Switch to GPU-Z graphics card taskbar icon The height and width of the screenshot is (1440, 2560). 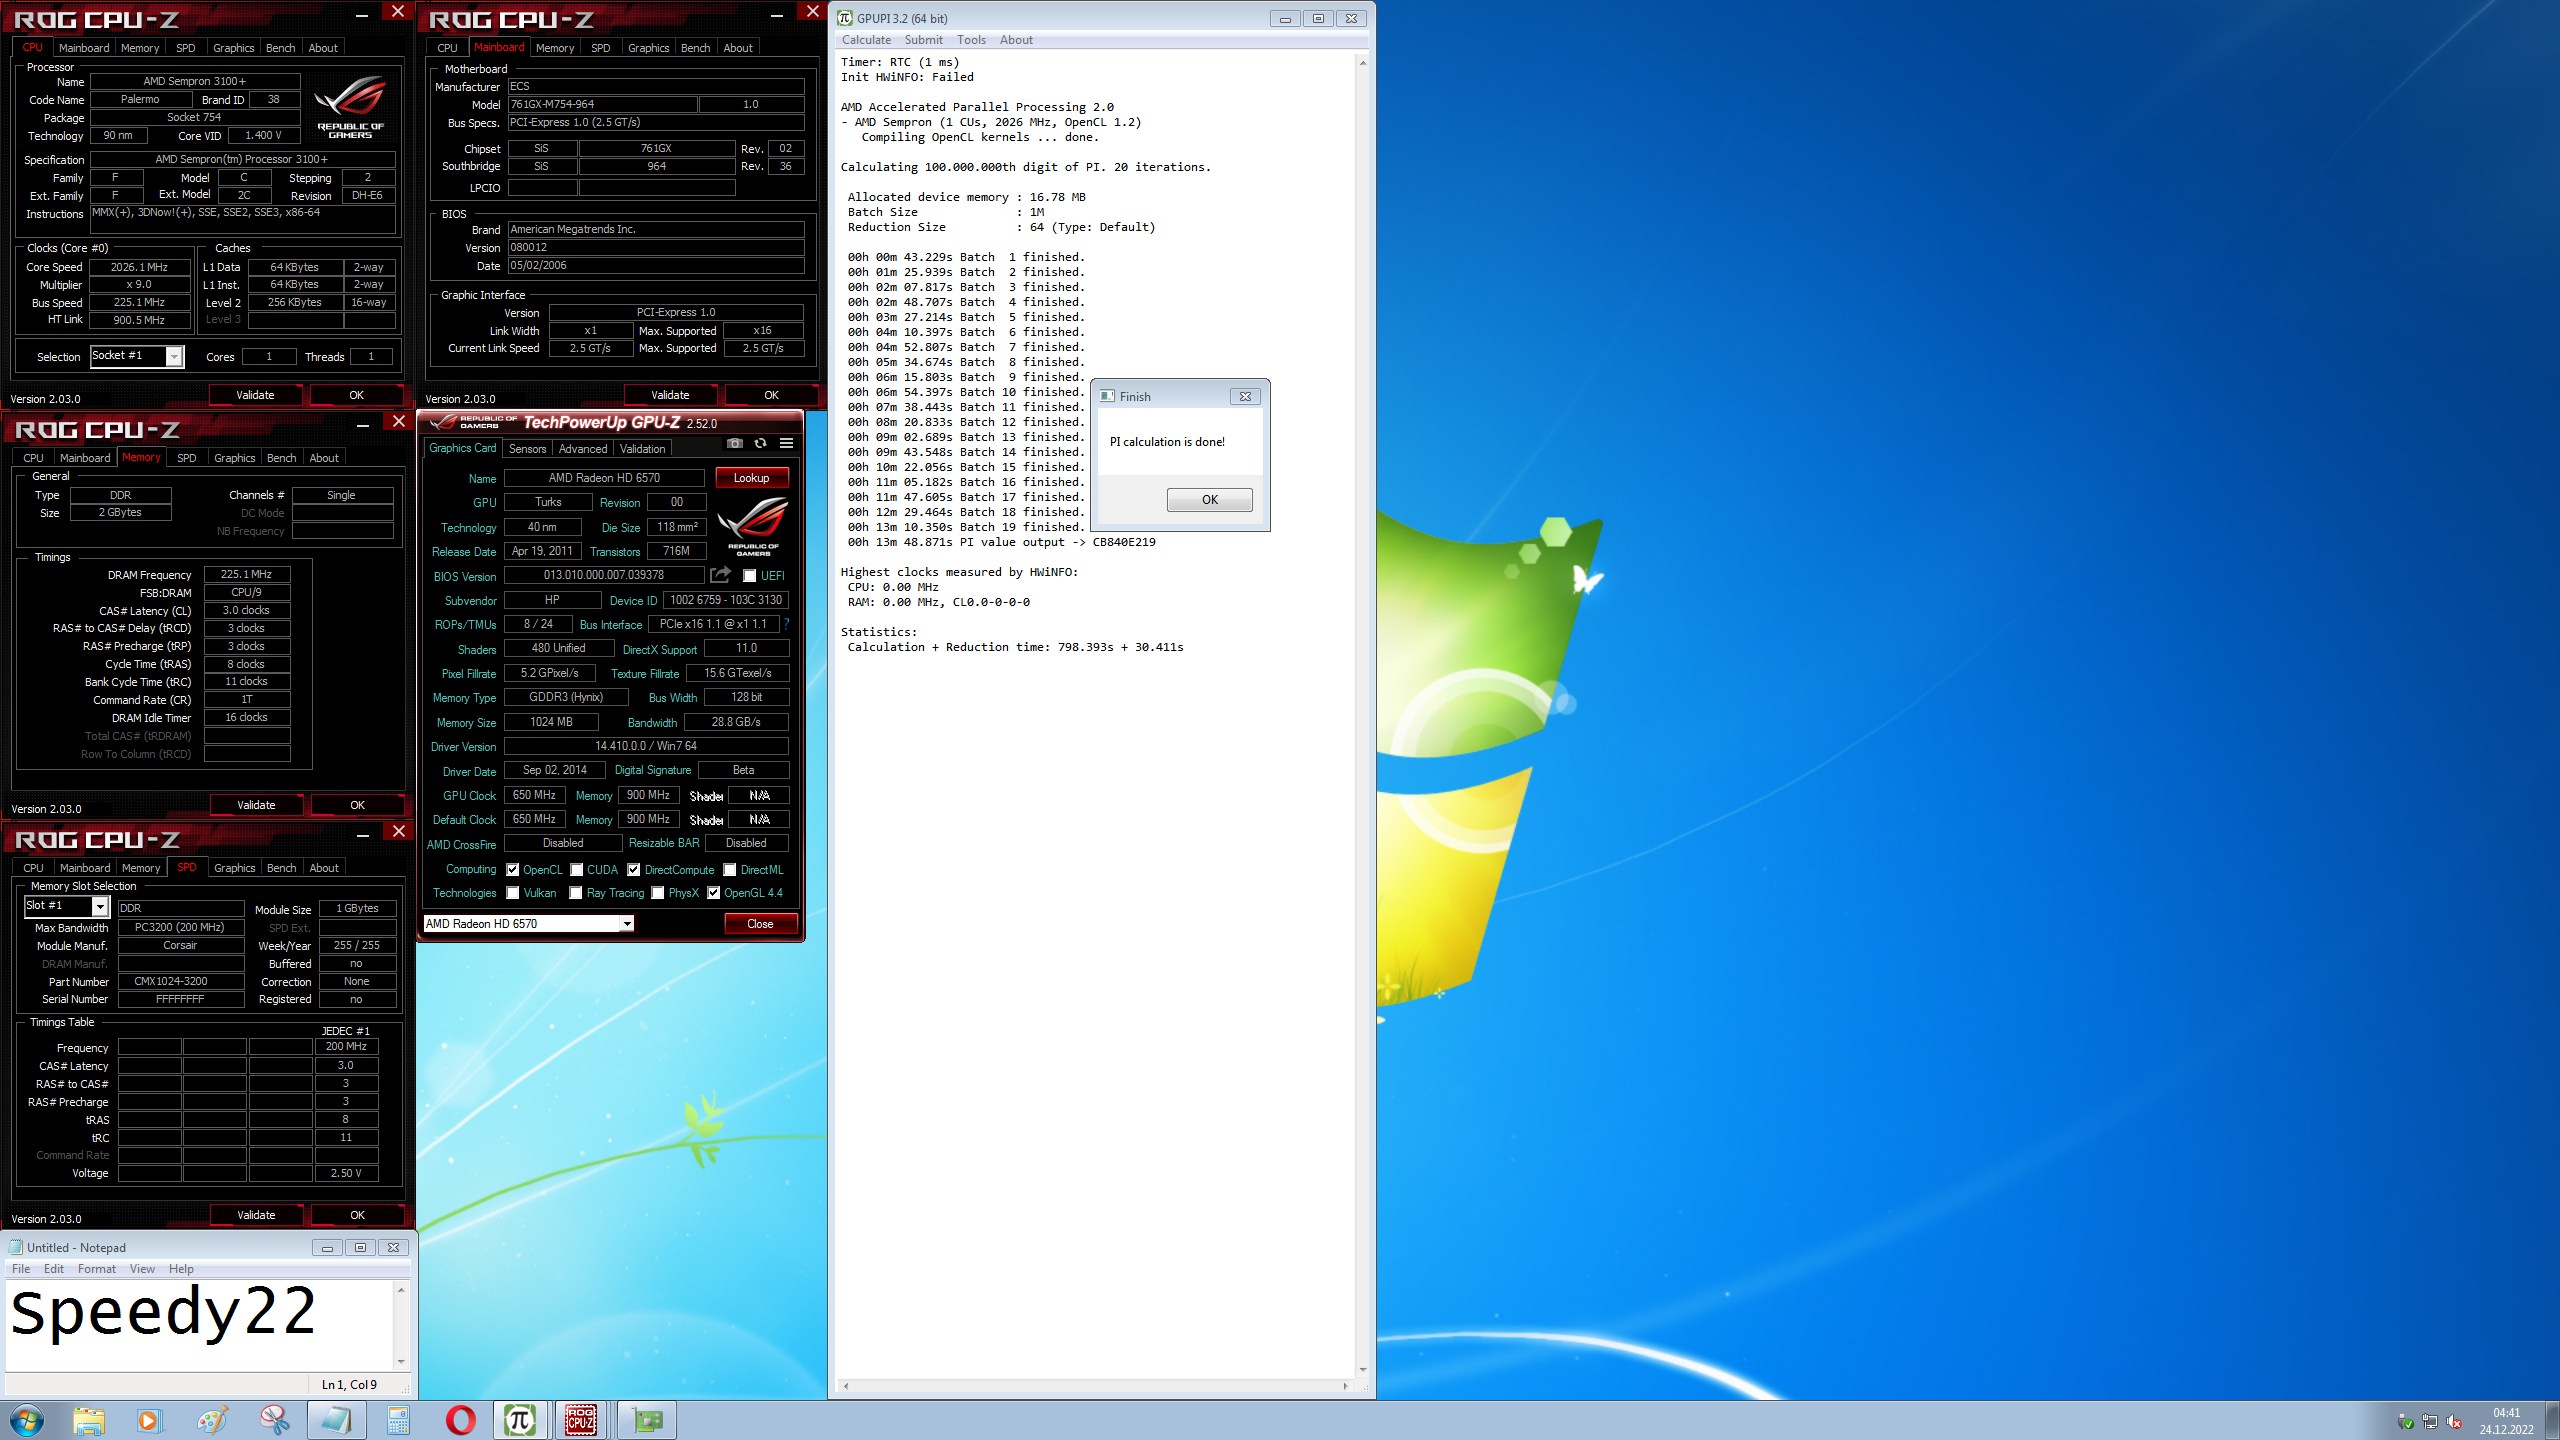tap(647, 1420)
